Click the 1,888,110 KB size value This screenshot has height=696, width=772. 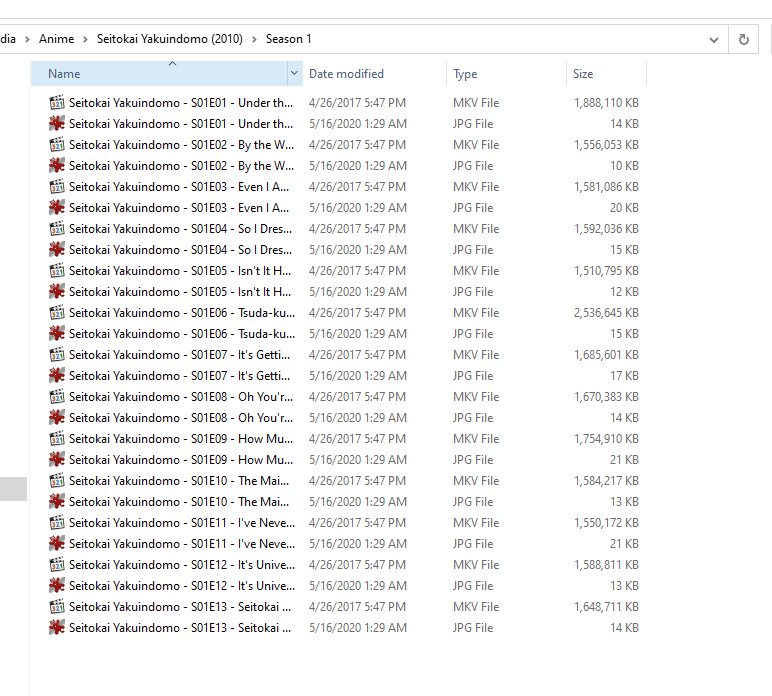pos(606,102)
